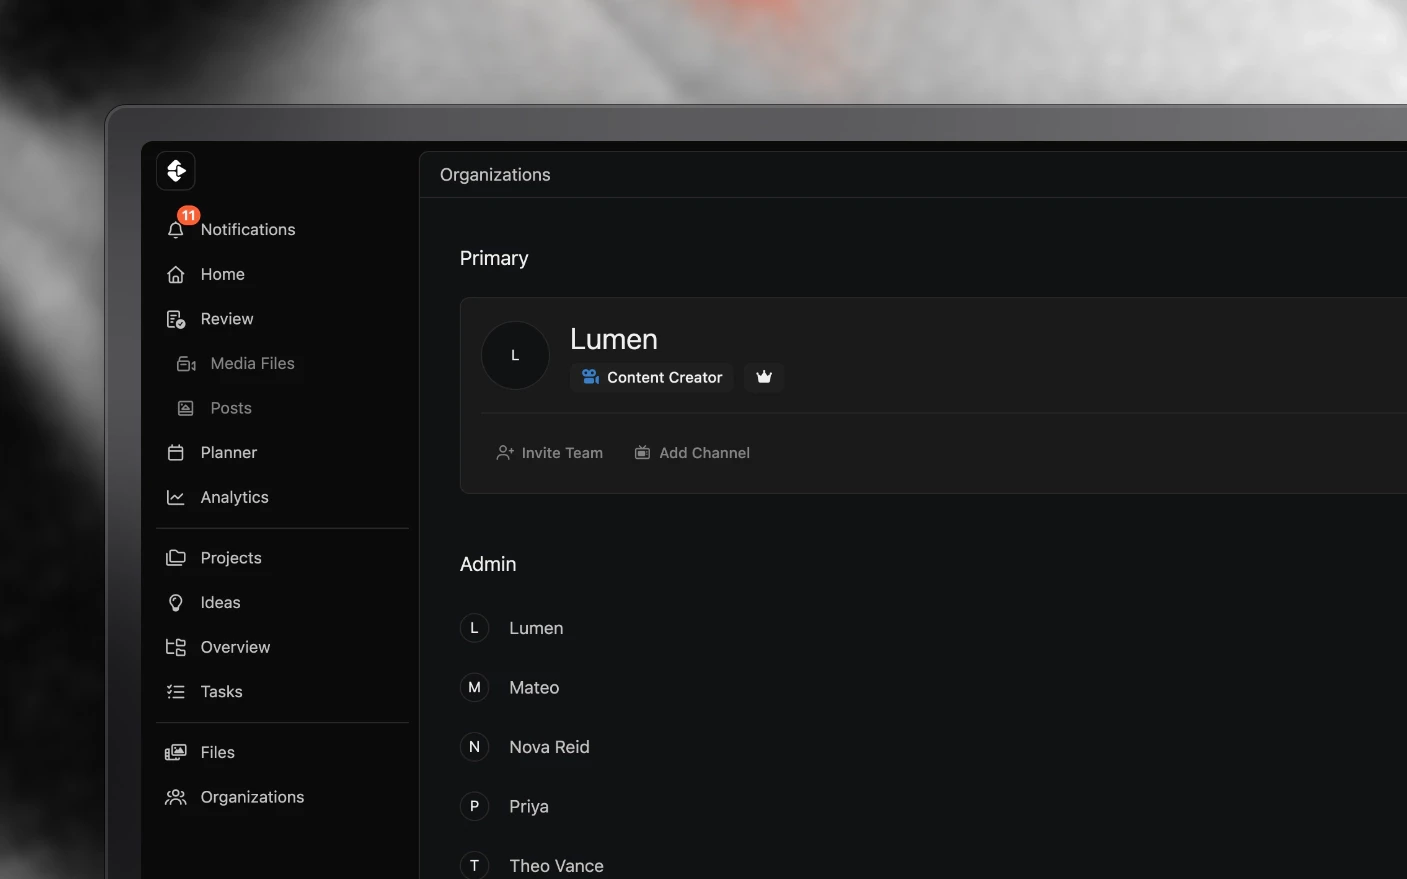Viewport: 1407px width, 879px height.
Task: Click the L avatar in Admin list
Action: point(474,628)
